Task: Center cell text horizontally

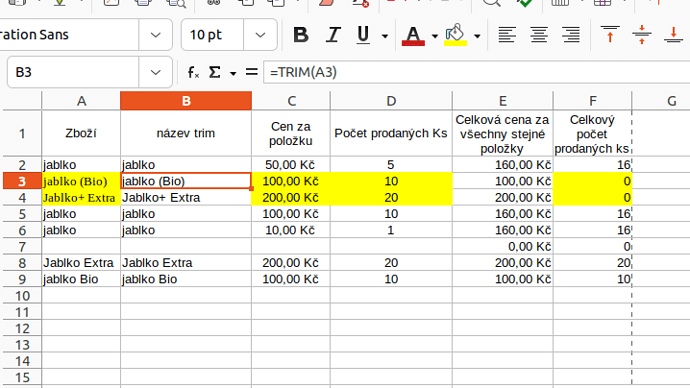Action: 539,35
